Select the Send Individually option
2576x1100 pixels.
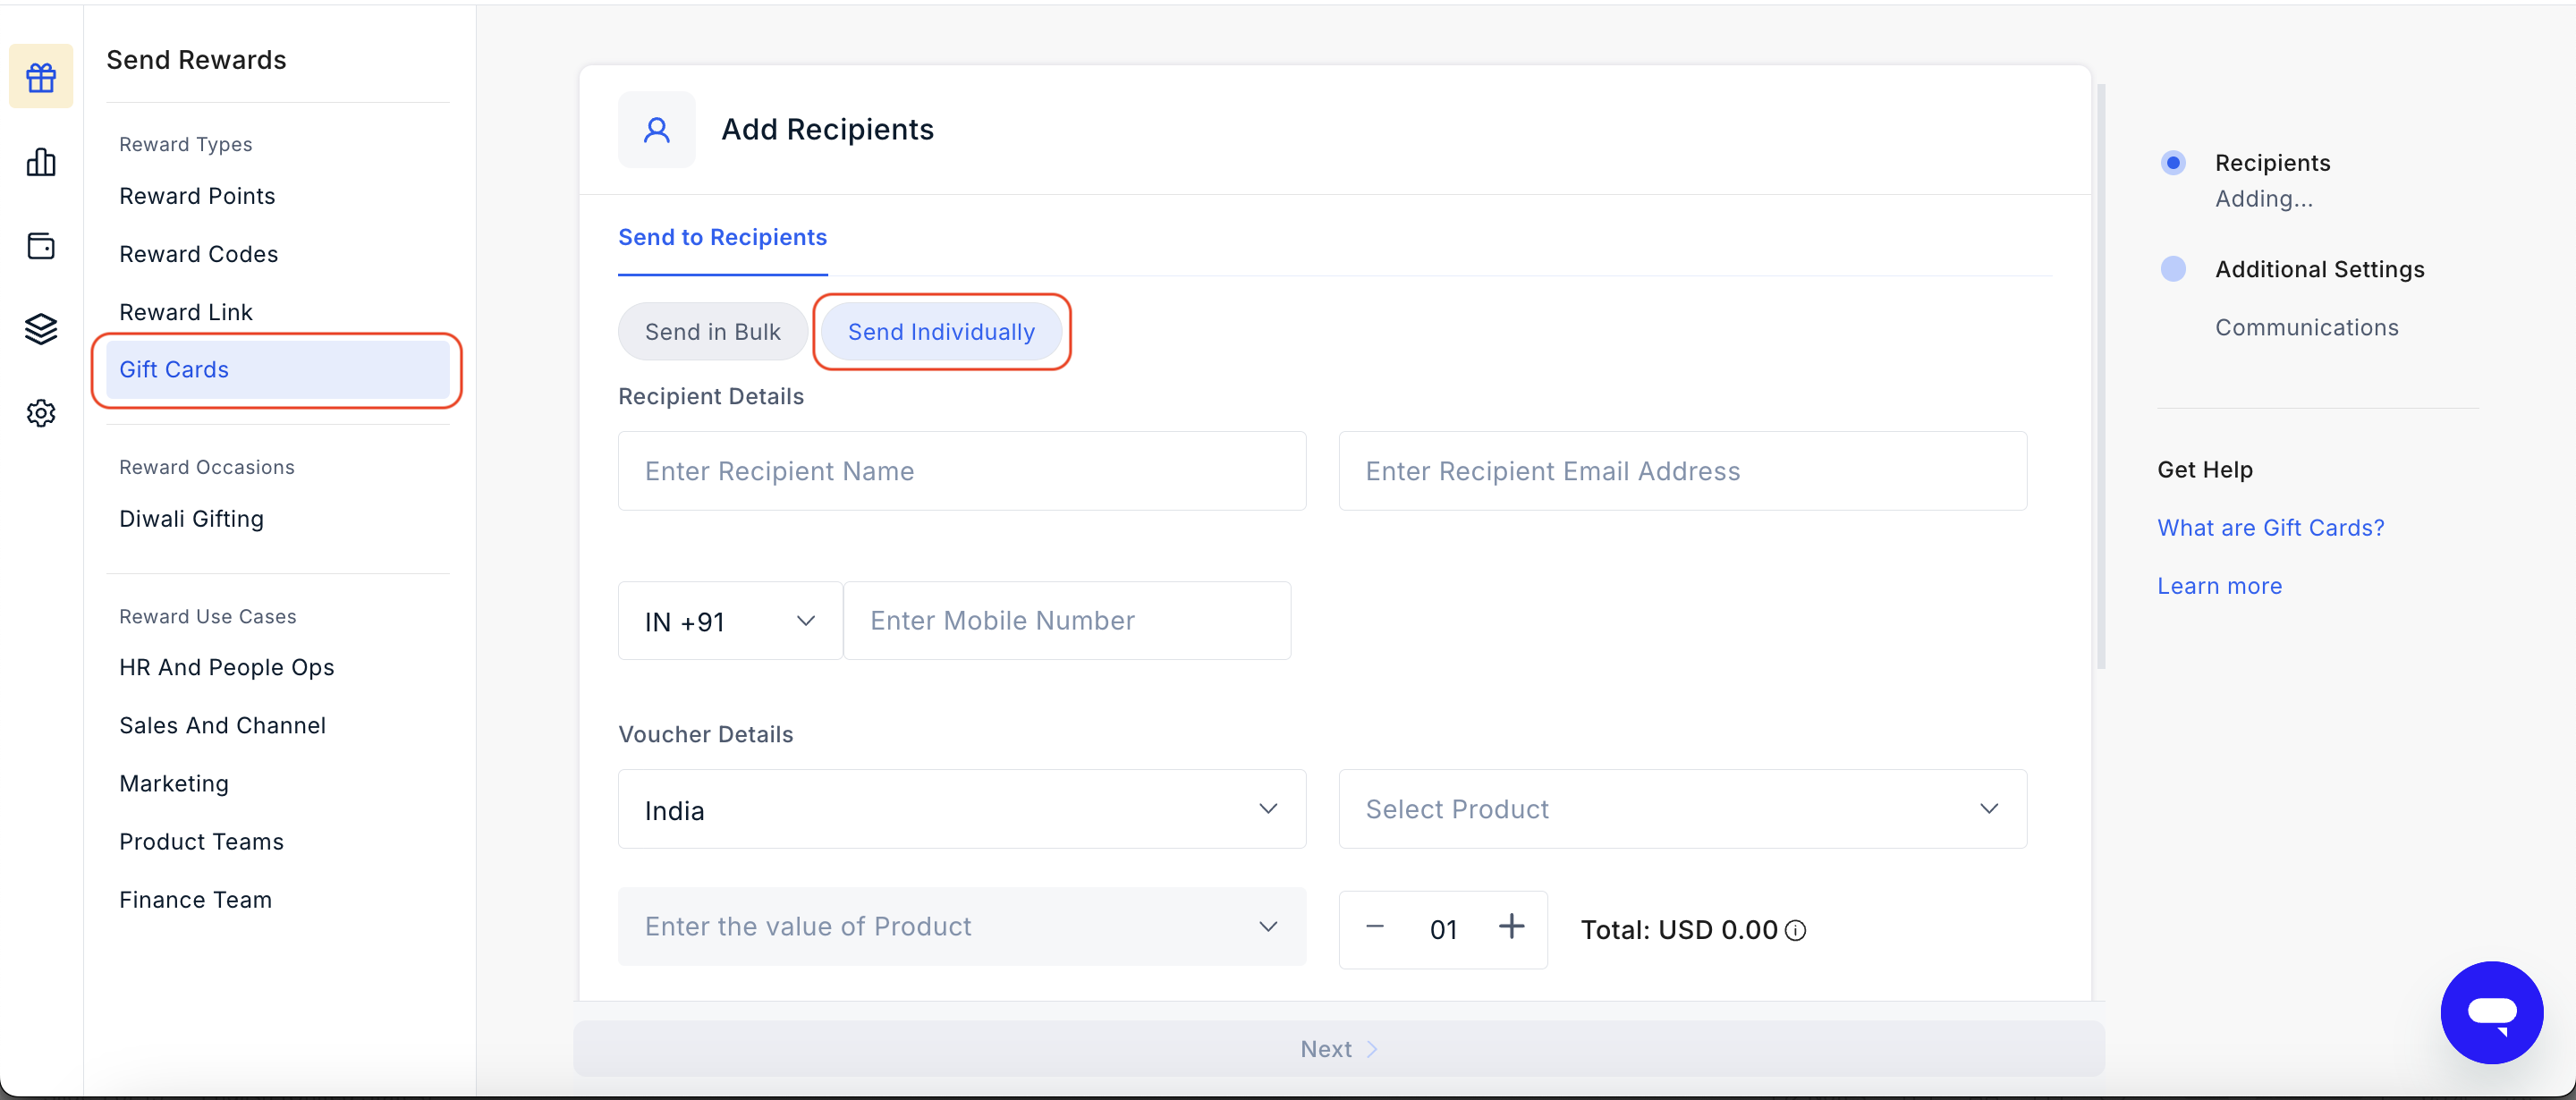pyautogui.click(x=941, y=332)
